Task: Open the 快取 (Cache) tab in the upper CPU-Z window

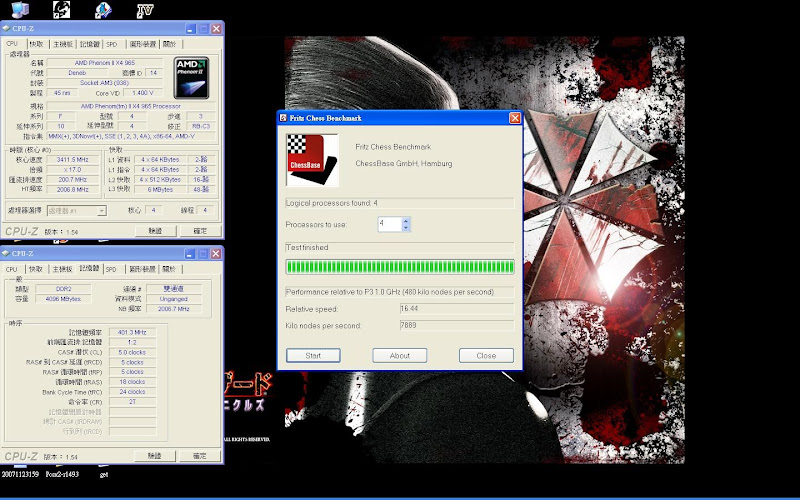Action: click(x=36, y=44)
